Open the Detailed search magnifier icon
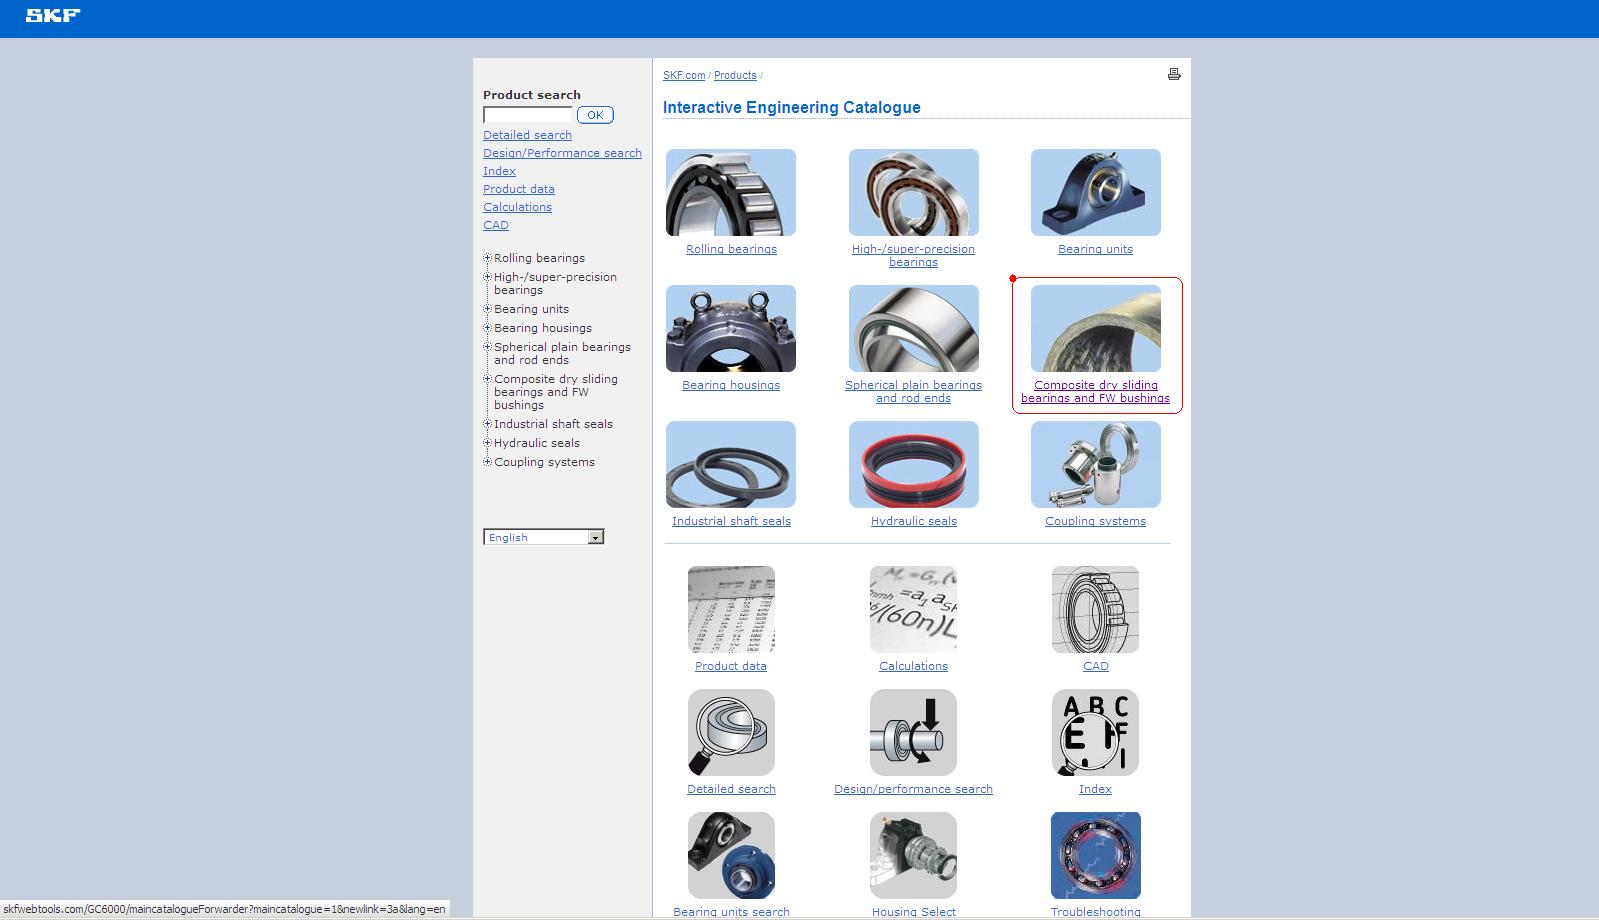 click(731, 732)
